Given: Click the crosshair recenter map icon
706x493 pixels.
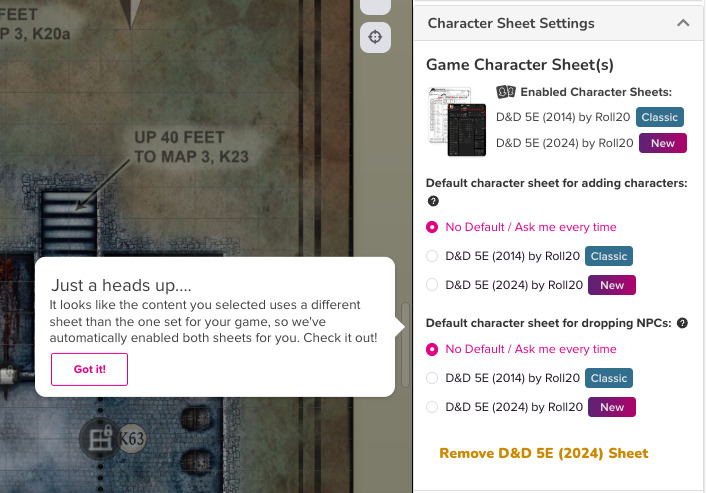Looking at the screenshot, I should click(375, 37).
